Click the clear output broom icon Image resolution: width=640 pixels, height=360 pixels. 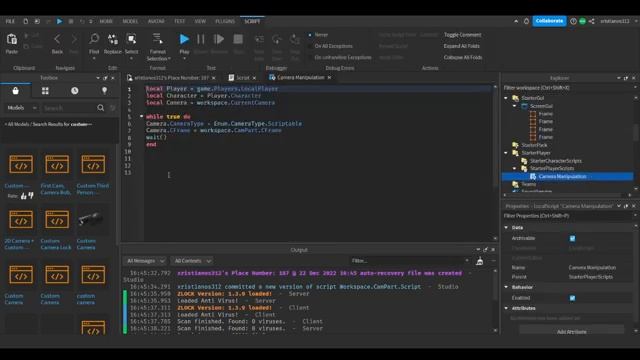point(480,261)
